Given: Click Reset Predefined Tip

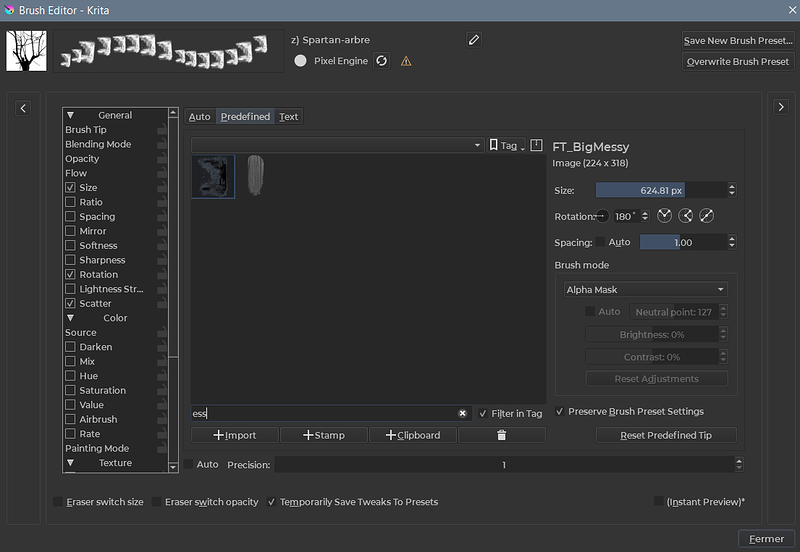Looking at the screenshot, I should point(666,435).
